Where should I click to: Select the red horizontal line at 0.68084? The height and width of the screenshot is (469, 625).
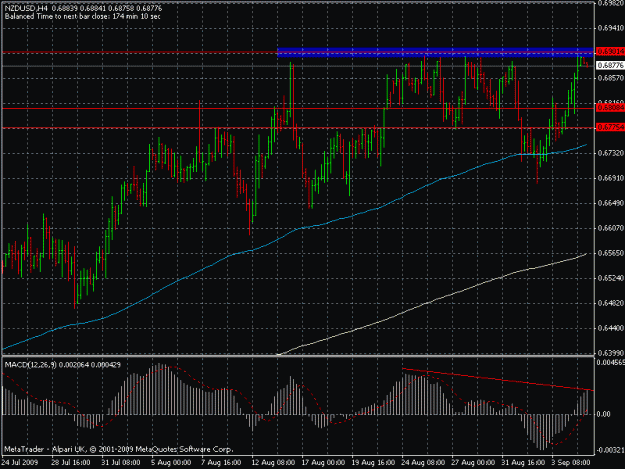(x=298, y=108)
